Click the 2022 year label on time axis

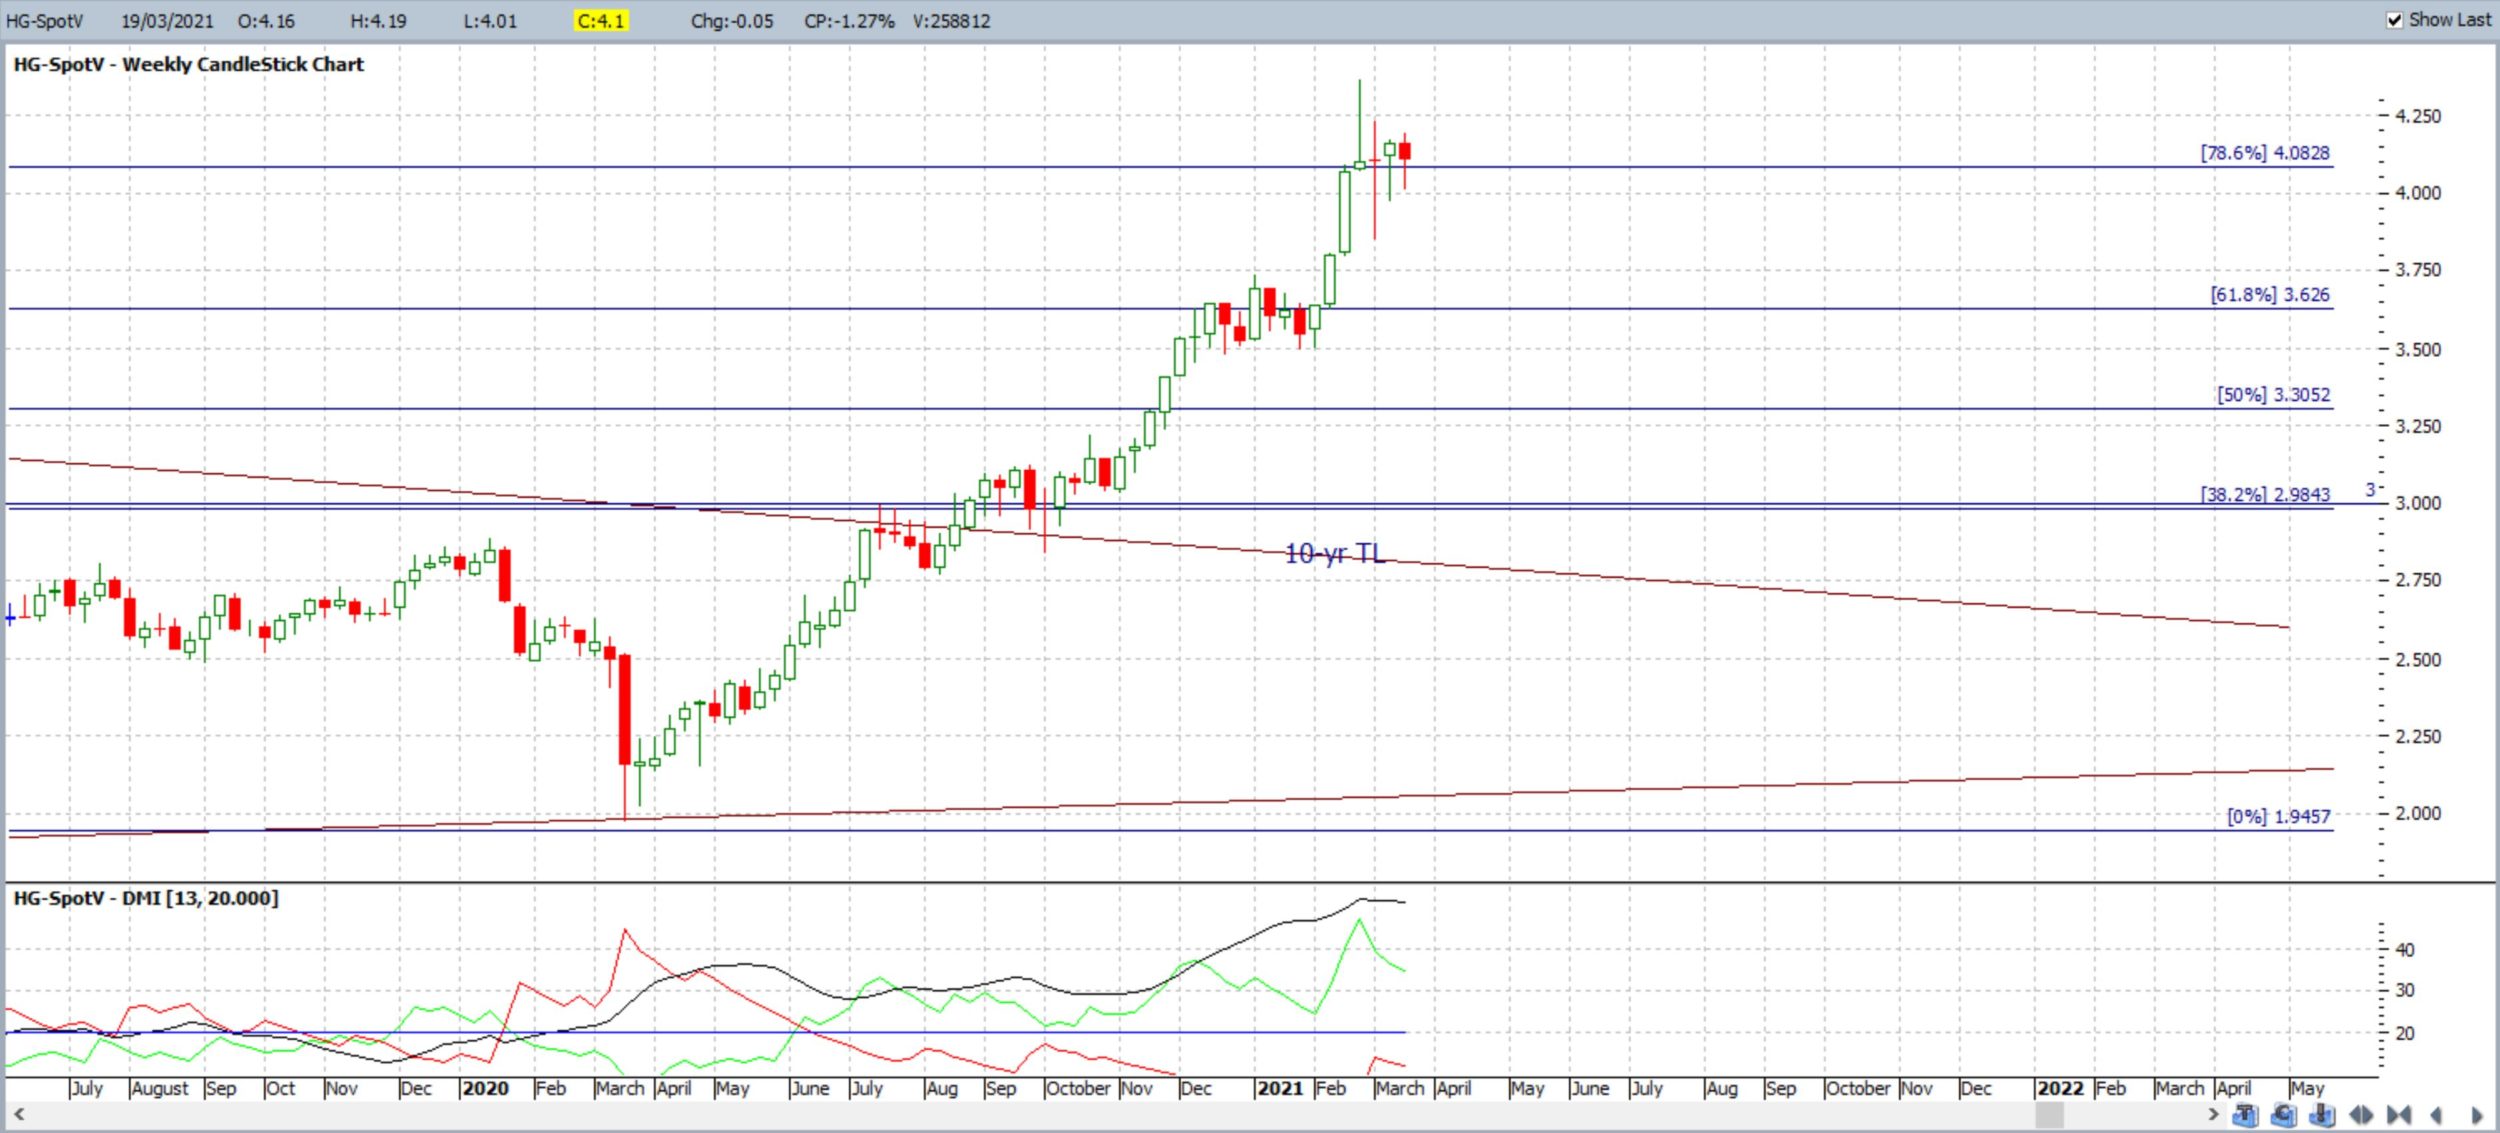tap(2060, 1088)
